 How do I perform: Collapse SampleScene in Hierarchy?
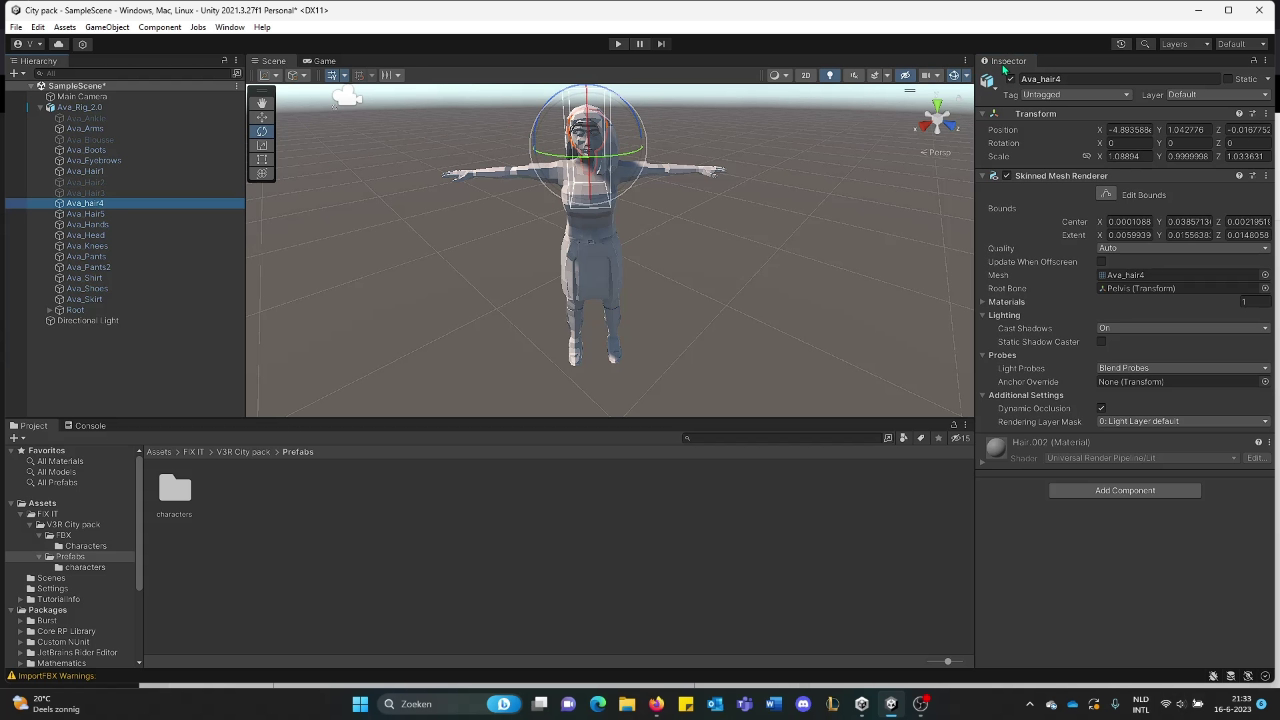tap(31, 86)
